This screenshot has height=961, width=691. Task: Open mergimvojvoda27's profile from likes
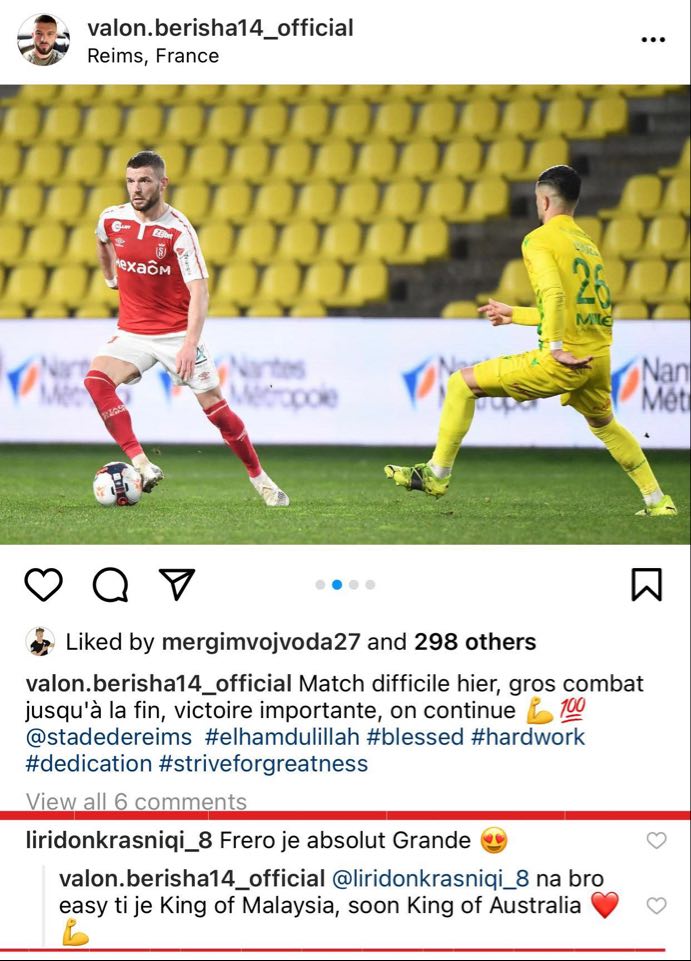(261, 642)
